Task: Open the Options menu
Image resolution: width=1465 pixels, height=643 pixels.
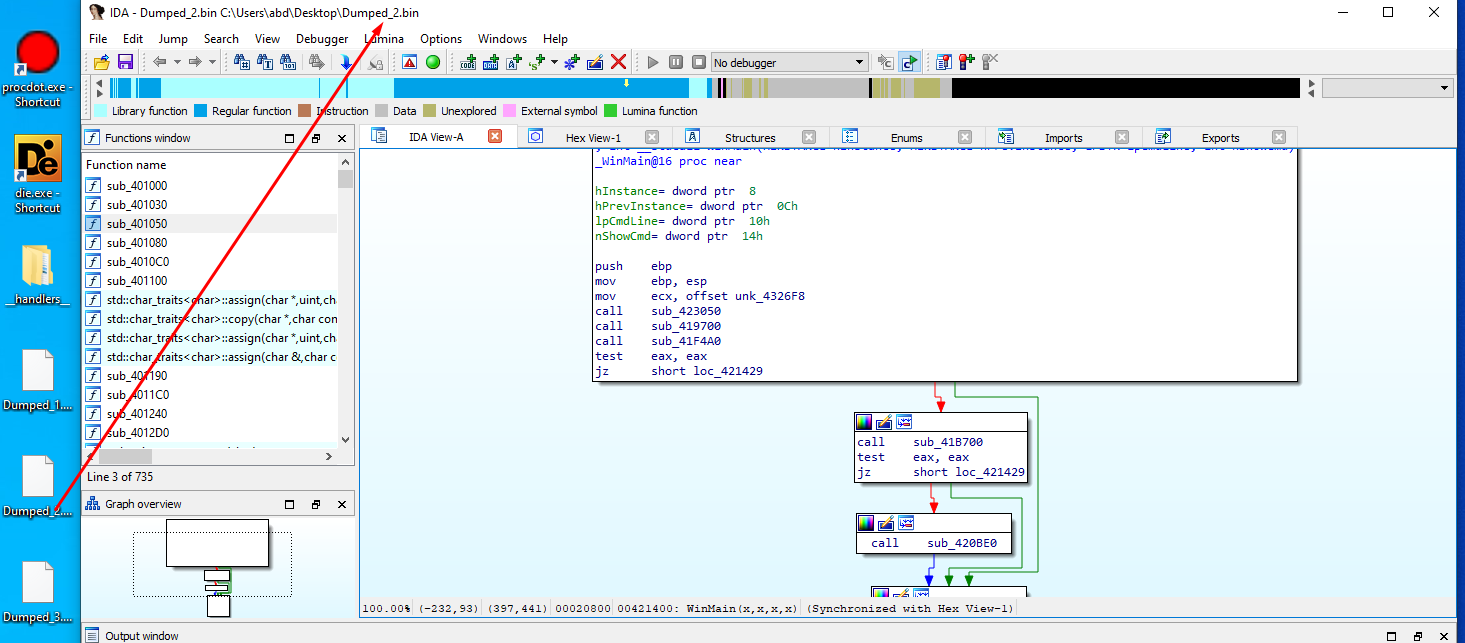Action: [x=441, y=39]
